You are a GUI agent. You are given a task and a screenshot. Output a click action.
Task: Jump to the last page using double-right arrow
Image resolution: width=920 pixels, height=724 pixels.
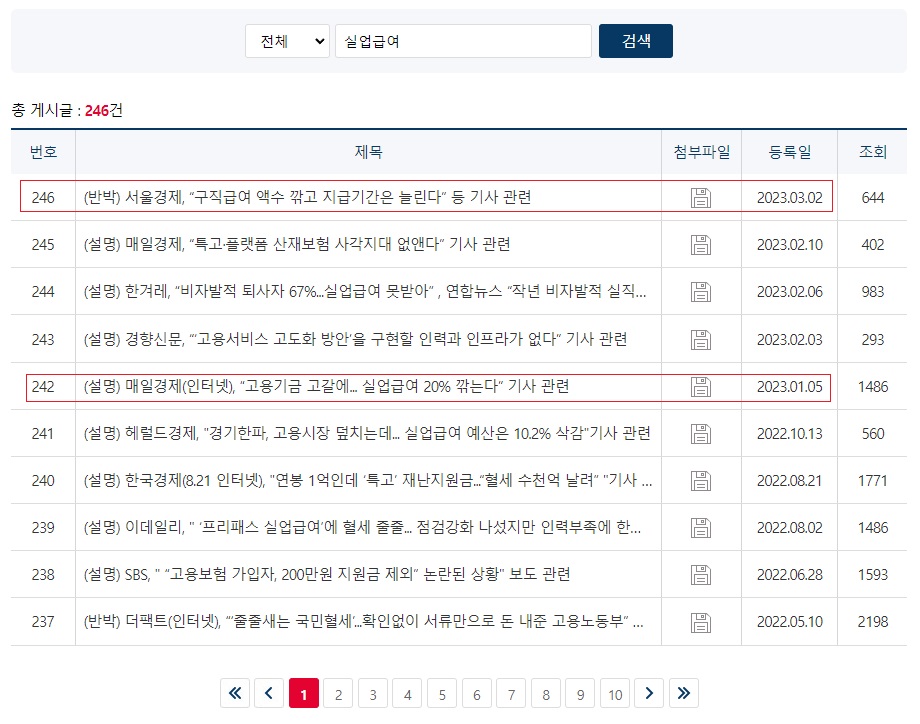point(684,693)
